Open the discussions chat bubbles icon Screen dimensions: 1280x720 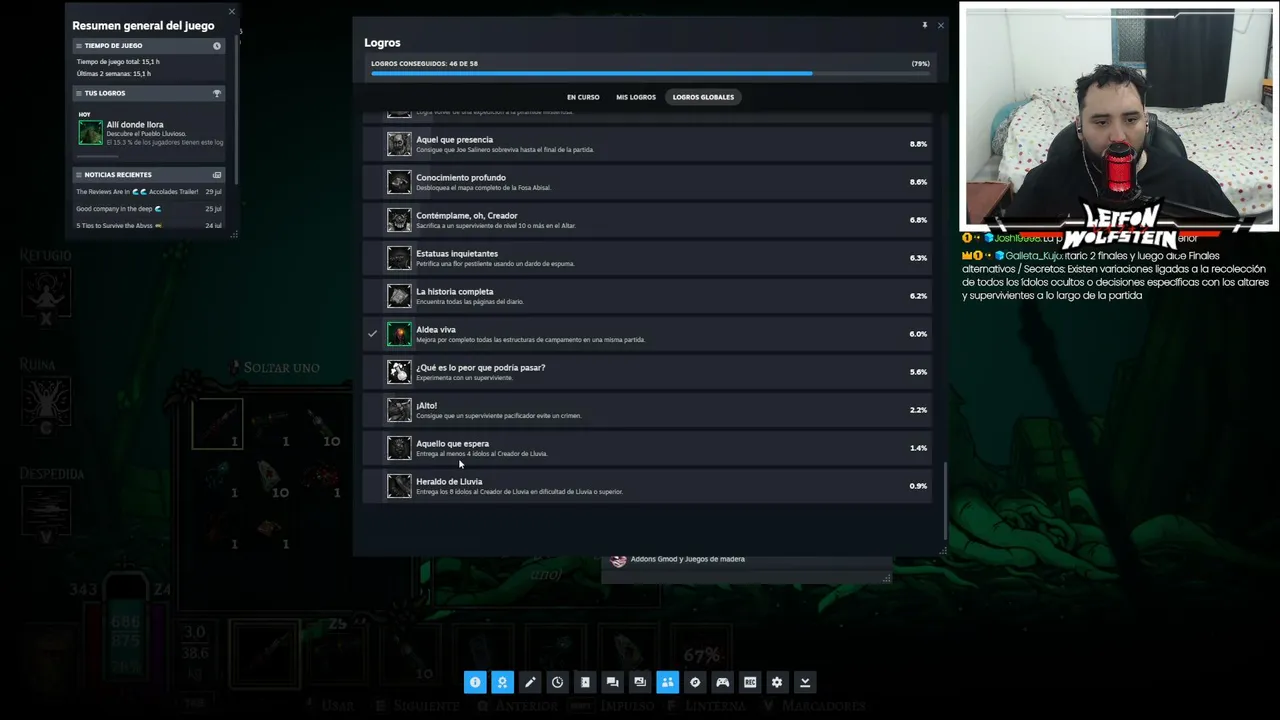[612, 682]
